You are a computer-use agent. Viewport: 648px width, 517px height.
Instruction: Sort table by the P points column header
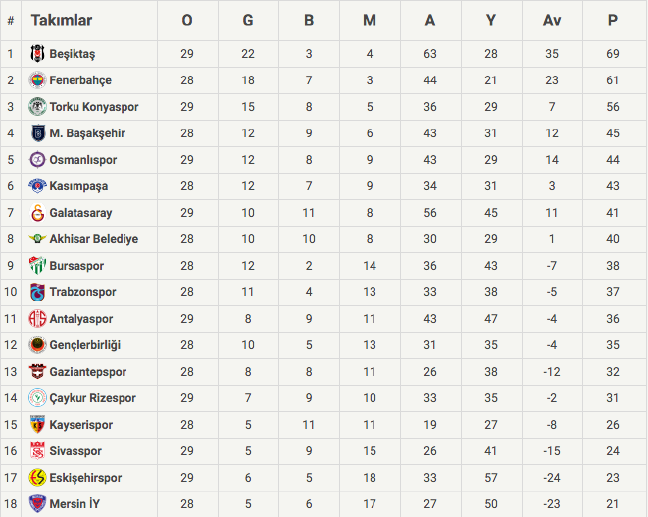(x=612, y=20)
